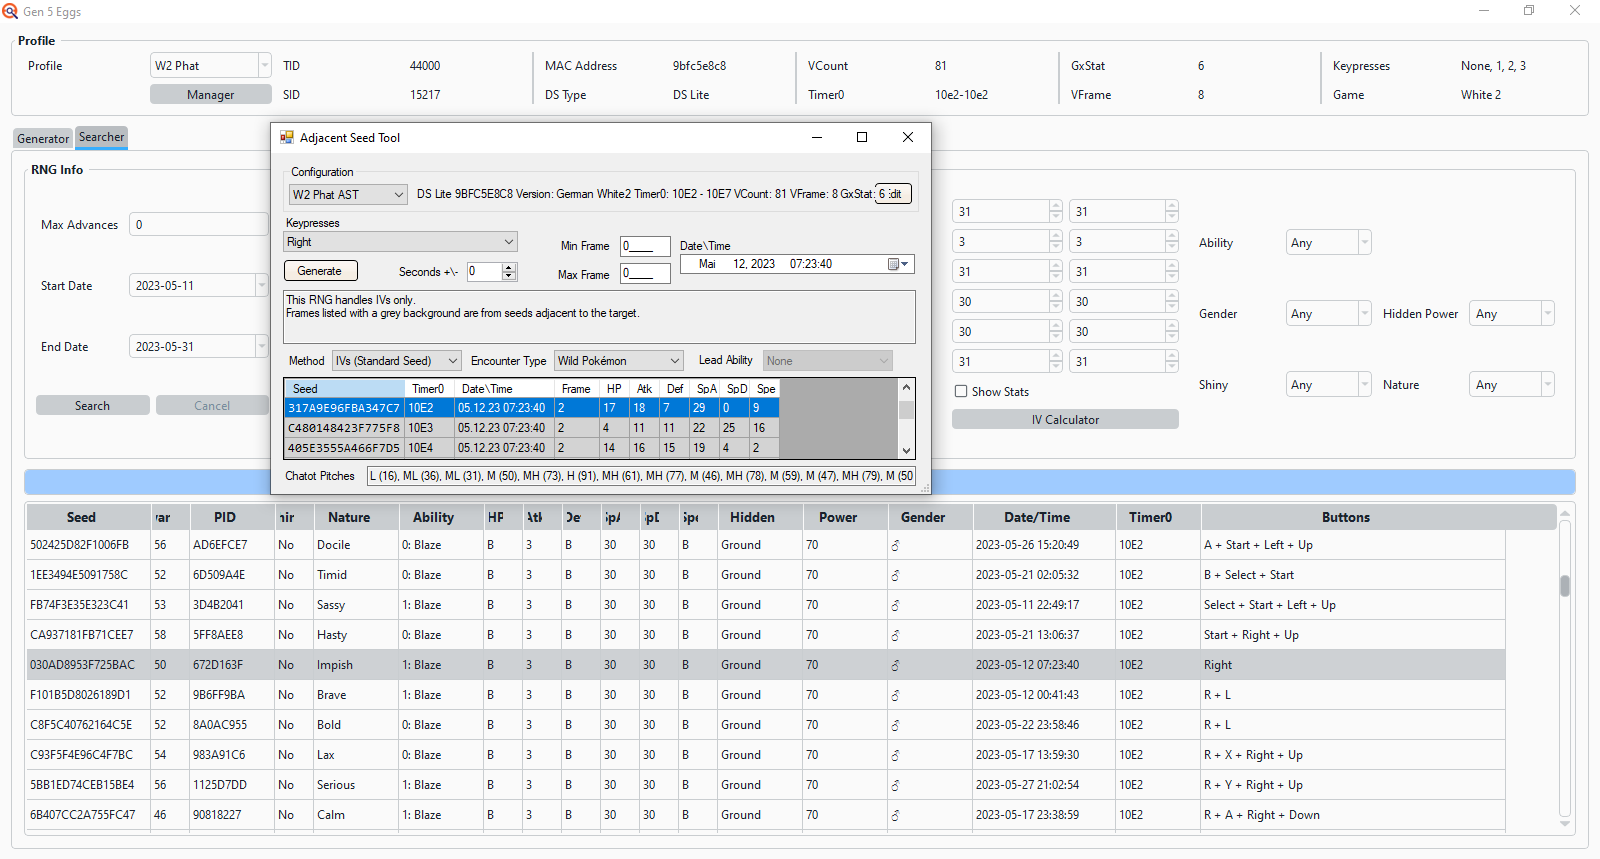Click the Search button
Screen dimensions: 1600x859
click(x=92, y=406)
